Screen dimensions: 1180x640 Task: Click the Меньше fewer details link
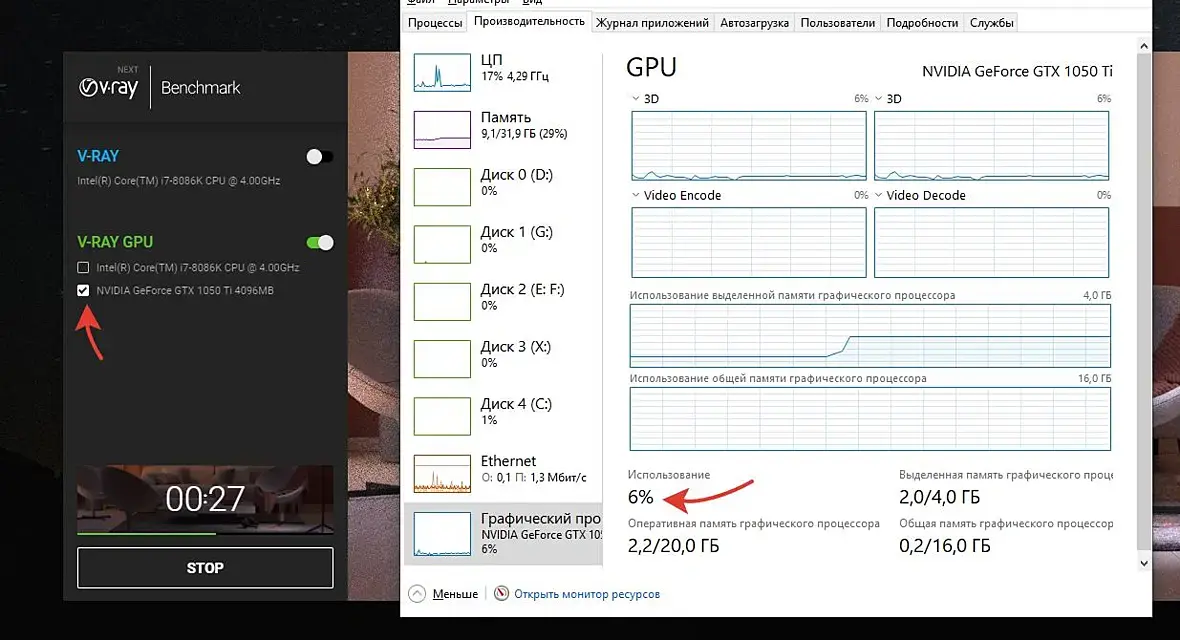click(x=455, y=594)
